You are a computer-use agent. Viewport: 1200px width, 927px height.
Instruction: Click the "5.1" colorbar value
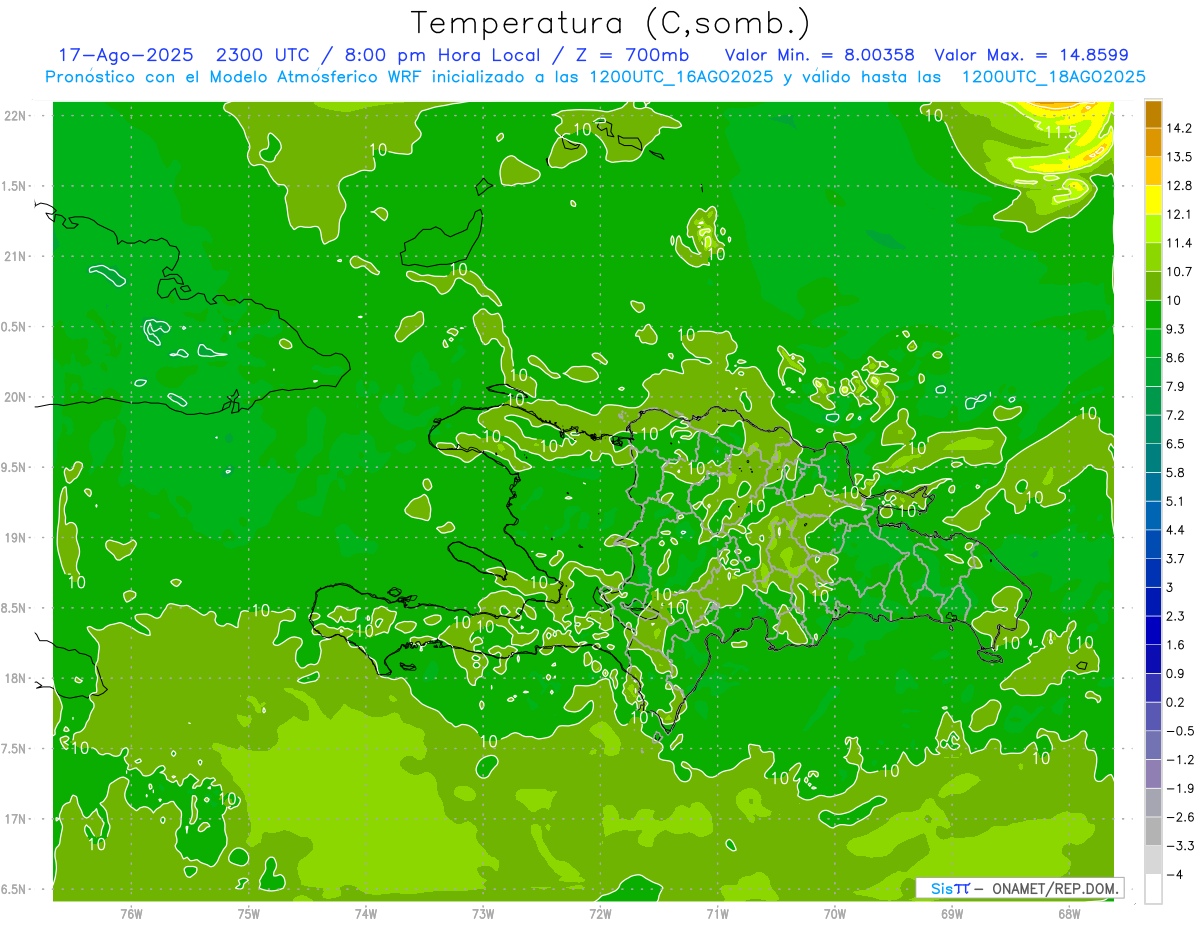(x=1176, y=501)
